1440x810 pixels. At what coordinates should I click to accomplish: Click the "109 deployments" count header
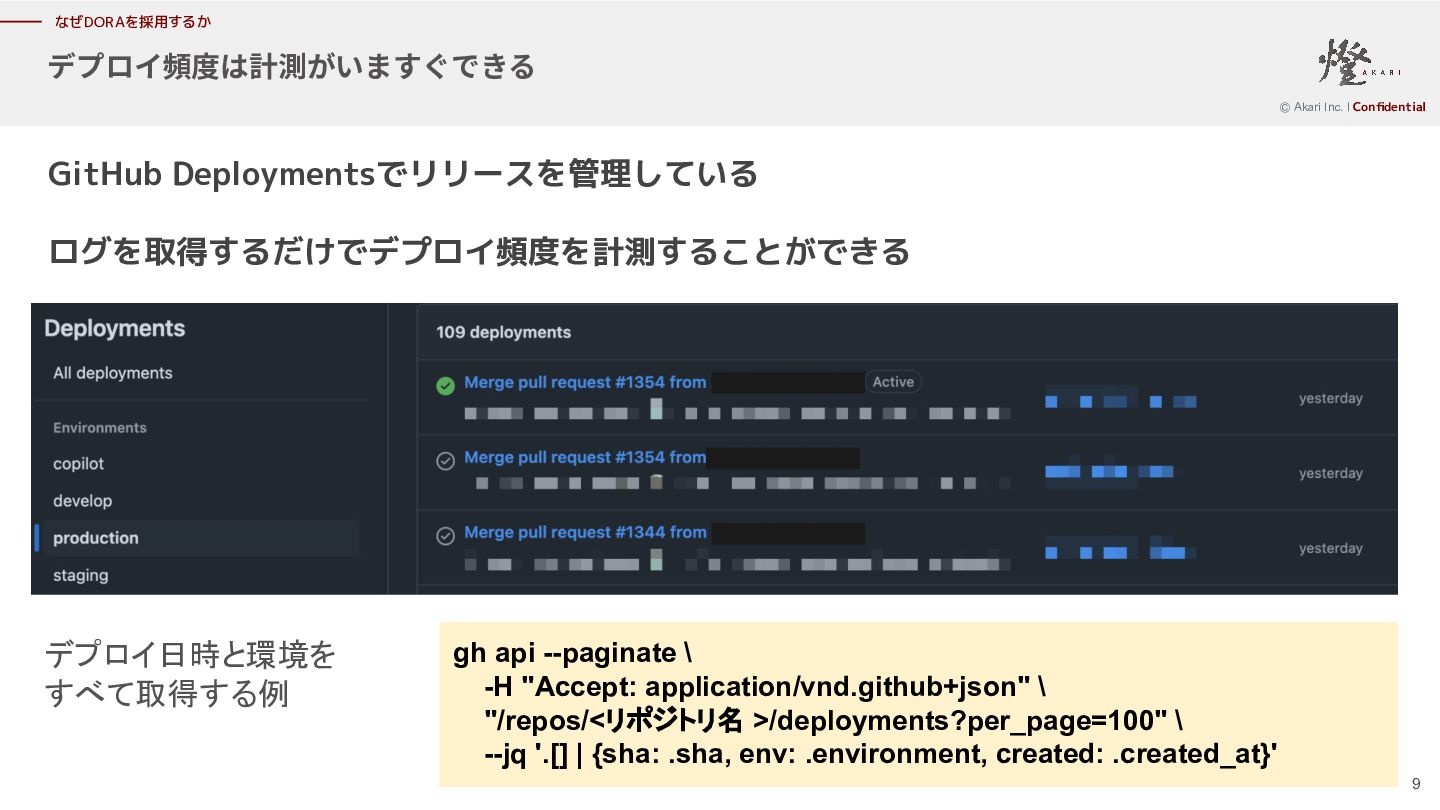[x=504, y=332]
